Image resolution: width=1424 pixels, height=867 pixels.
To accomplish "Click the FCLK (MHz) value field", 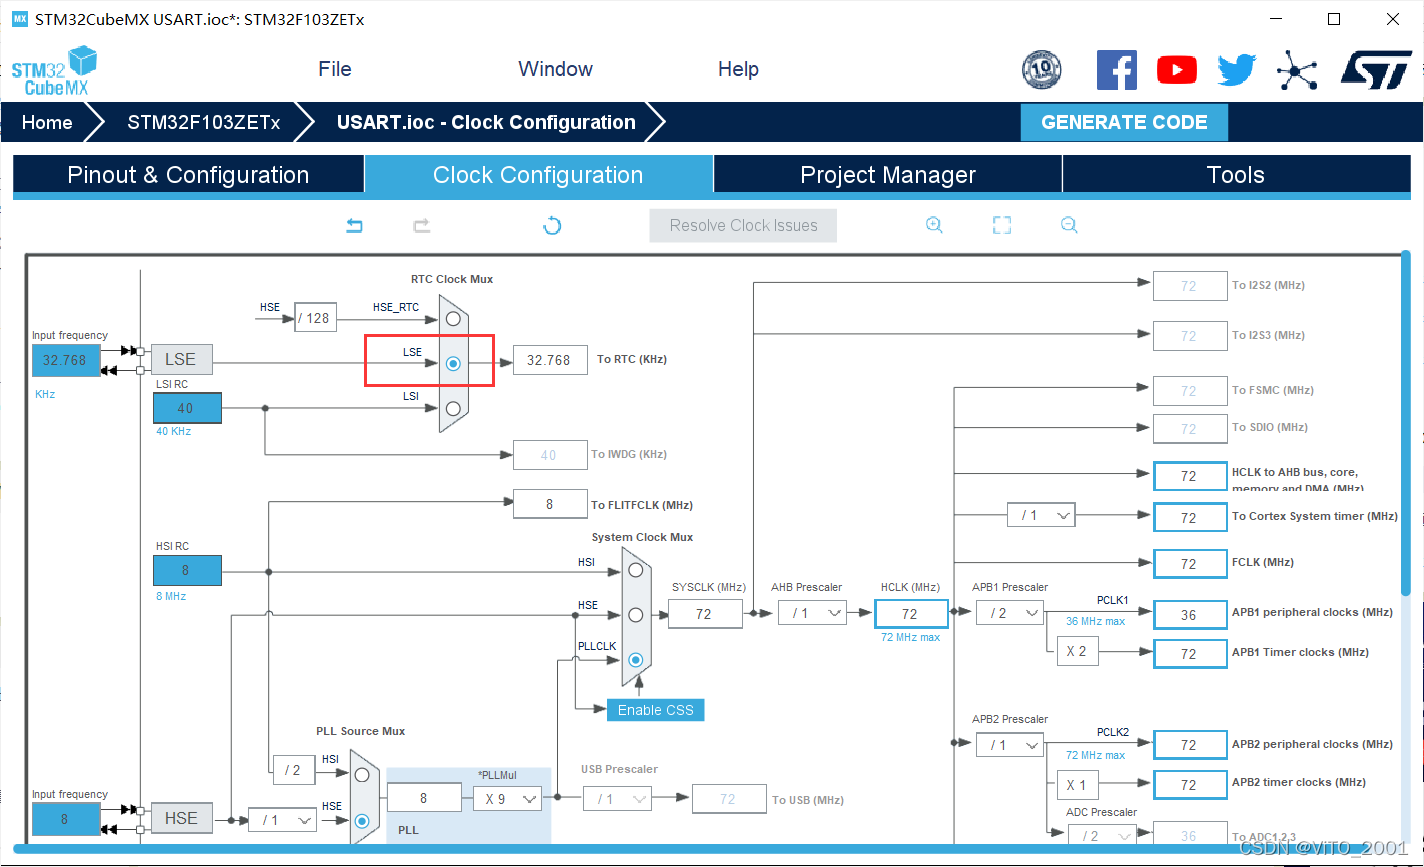I will point(1190,564).
